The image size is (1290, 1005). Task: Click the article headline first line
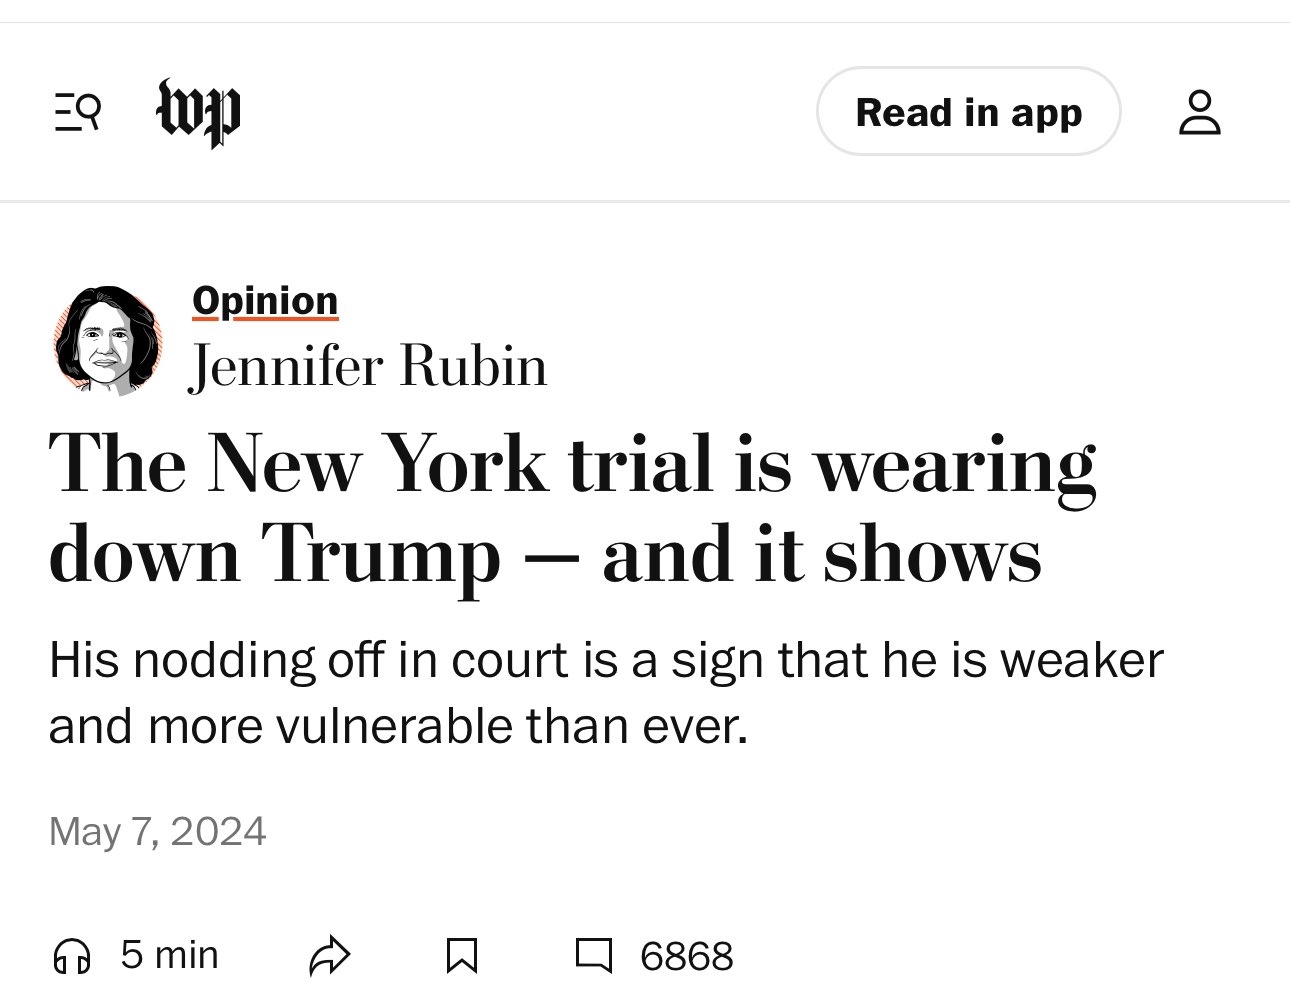coord(571,465)
